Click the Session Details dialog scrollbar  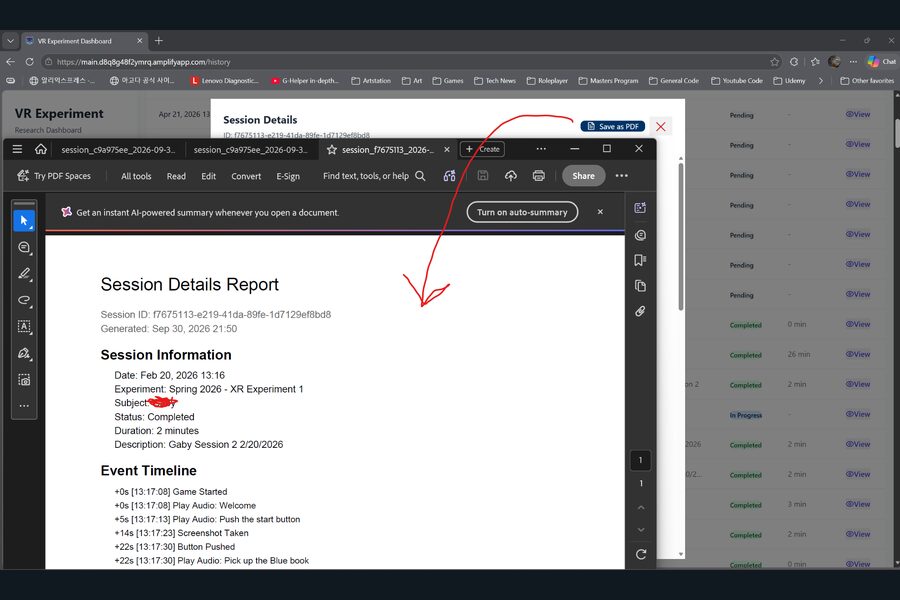point(681,237)
